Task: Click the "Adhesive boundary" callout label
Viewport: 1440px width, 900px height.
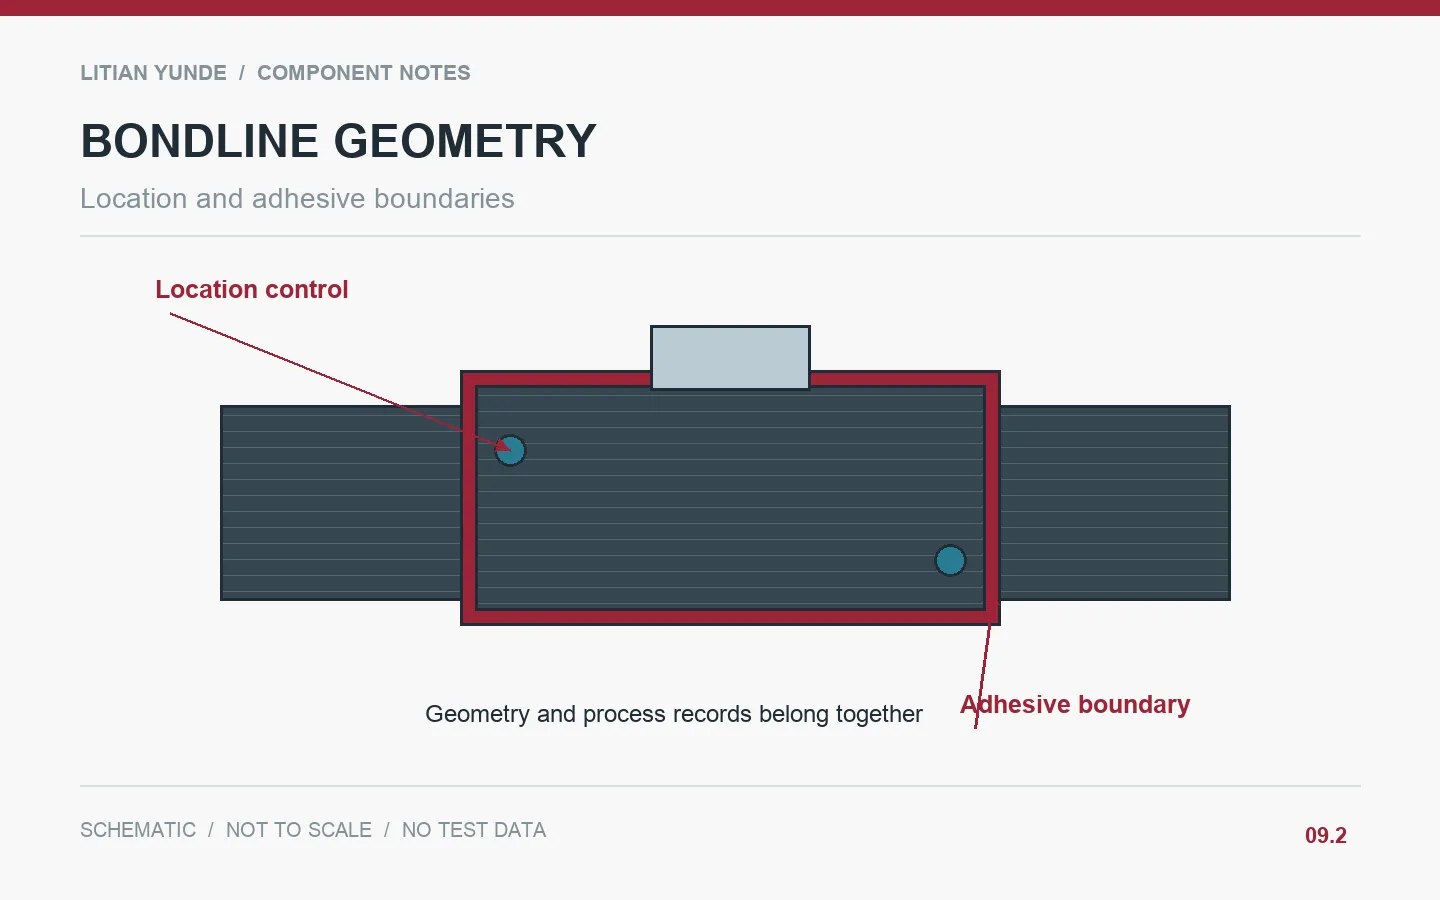Action: pyautogui.click(x=1075, y=705)
